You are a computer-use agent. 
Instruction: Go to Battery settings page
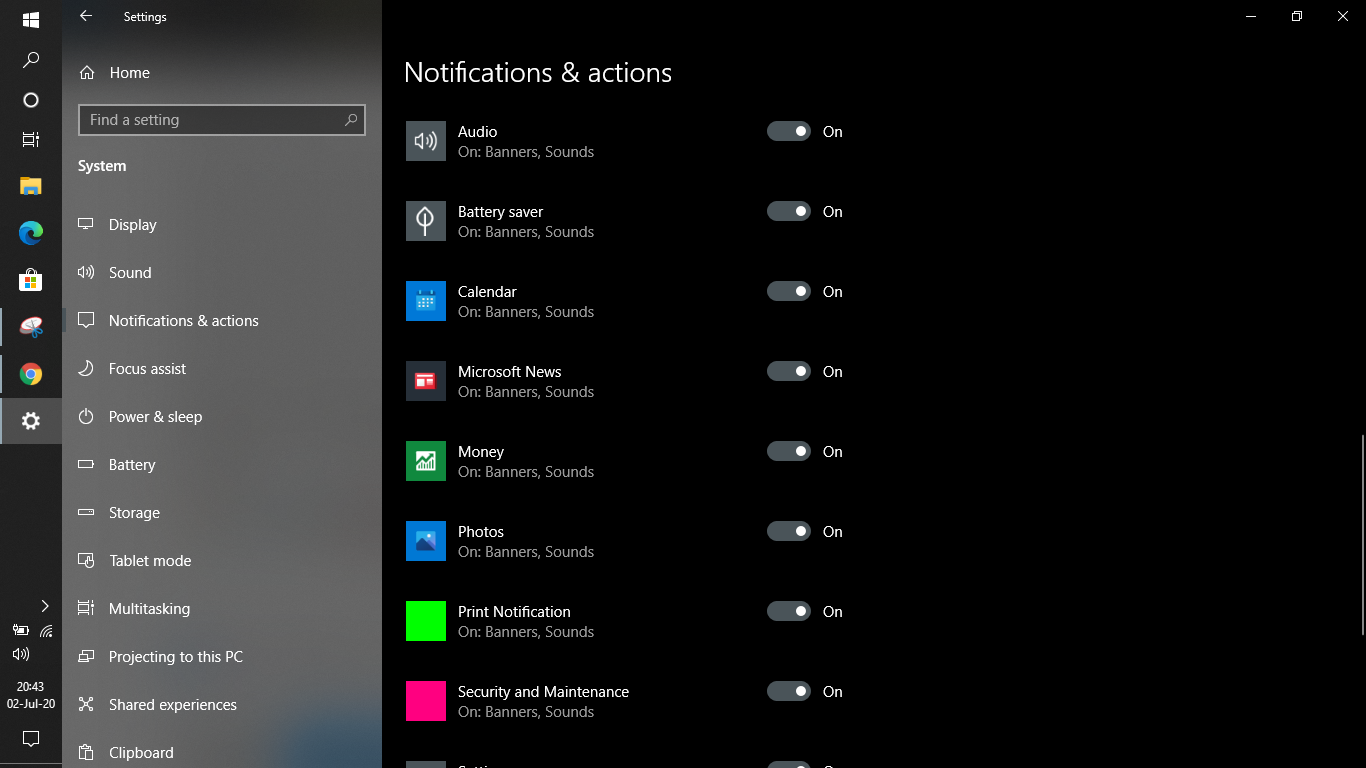pos(222,465)
